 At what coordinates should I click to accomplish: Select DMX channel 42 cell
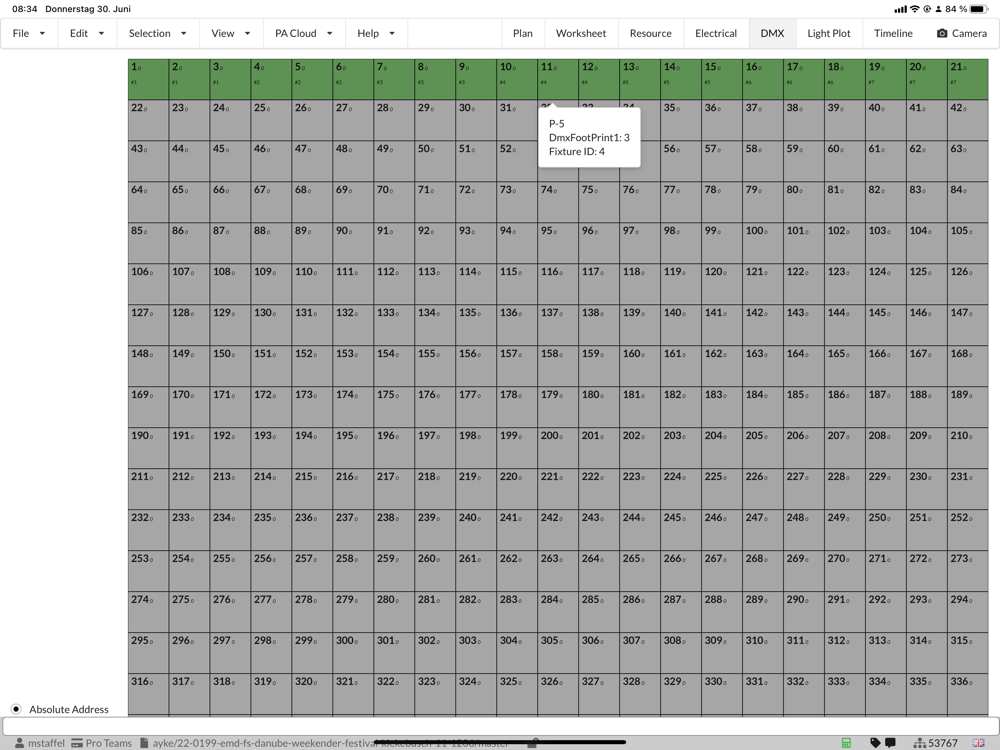967,120
